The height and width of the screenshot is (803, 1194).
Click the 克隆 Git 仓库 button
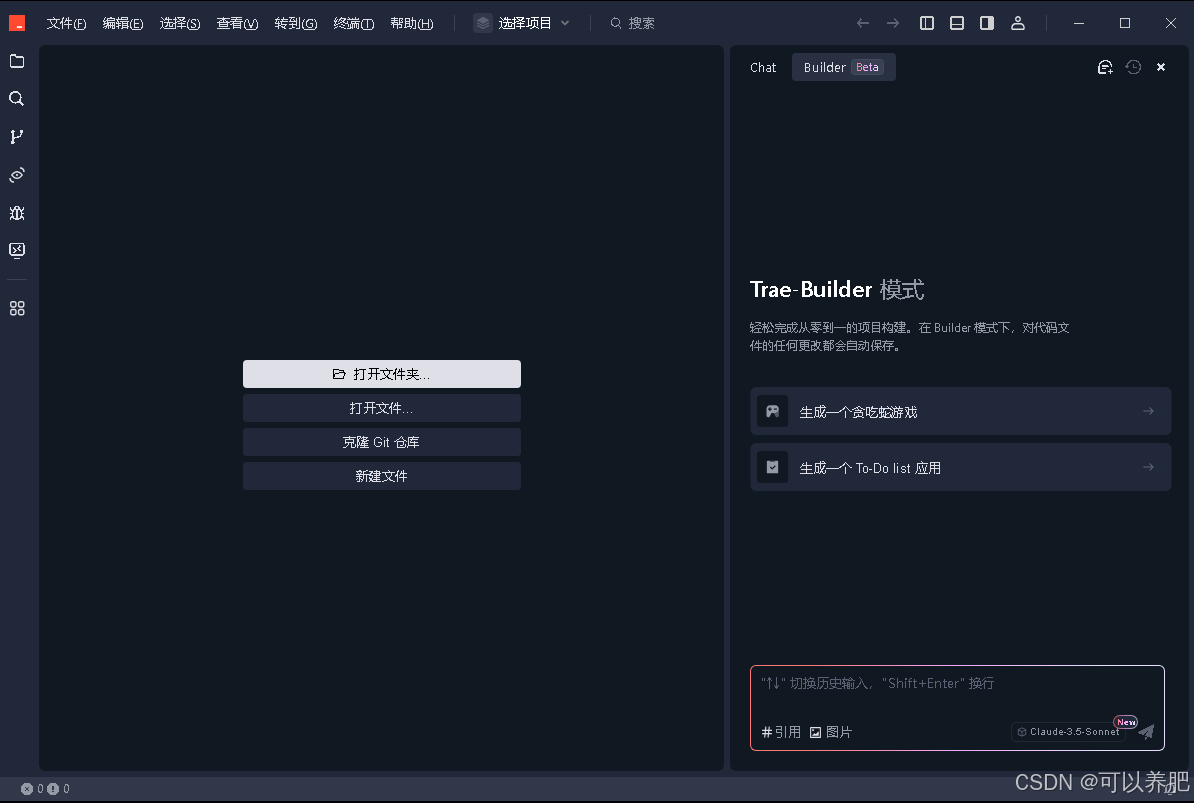tap(382, 442)
